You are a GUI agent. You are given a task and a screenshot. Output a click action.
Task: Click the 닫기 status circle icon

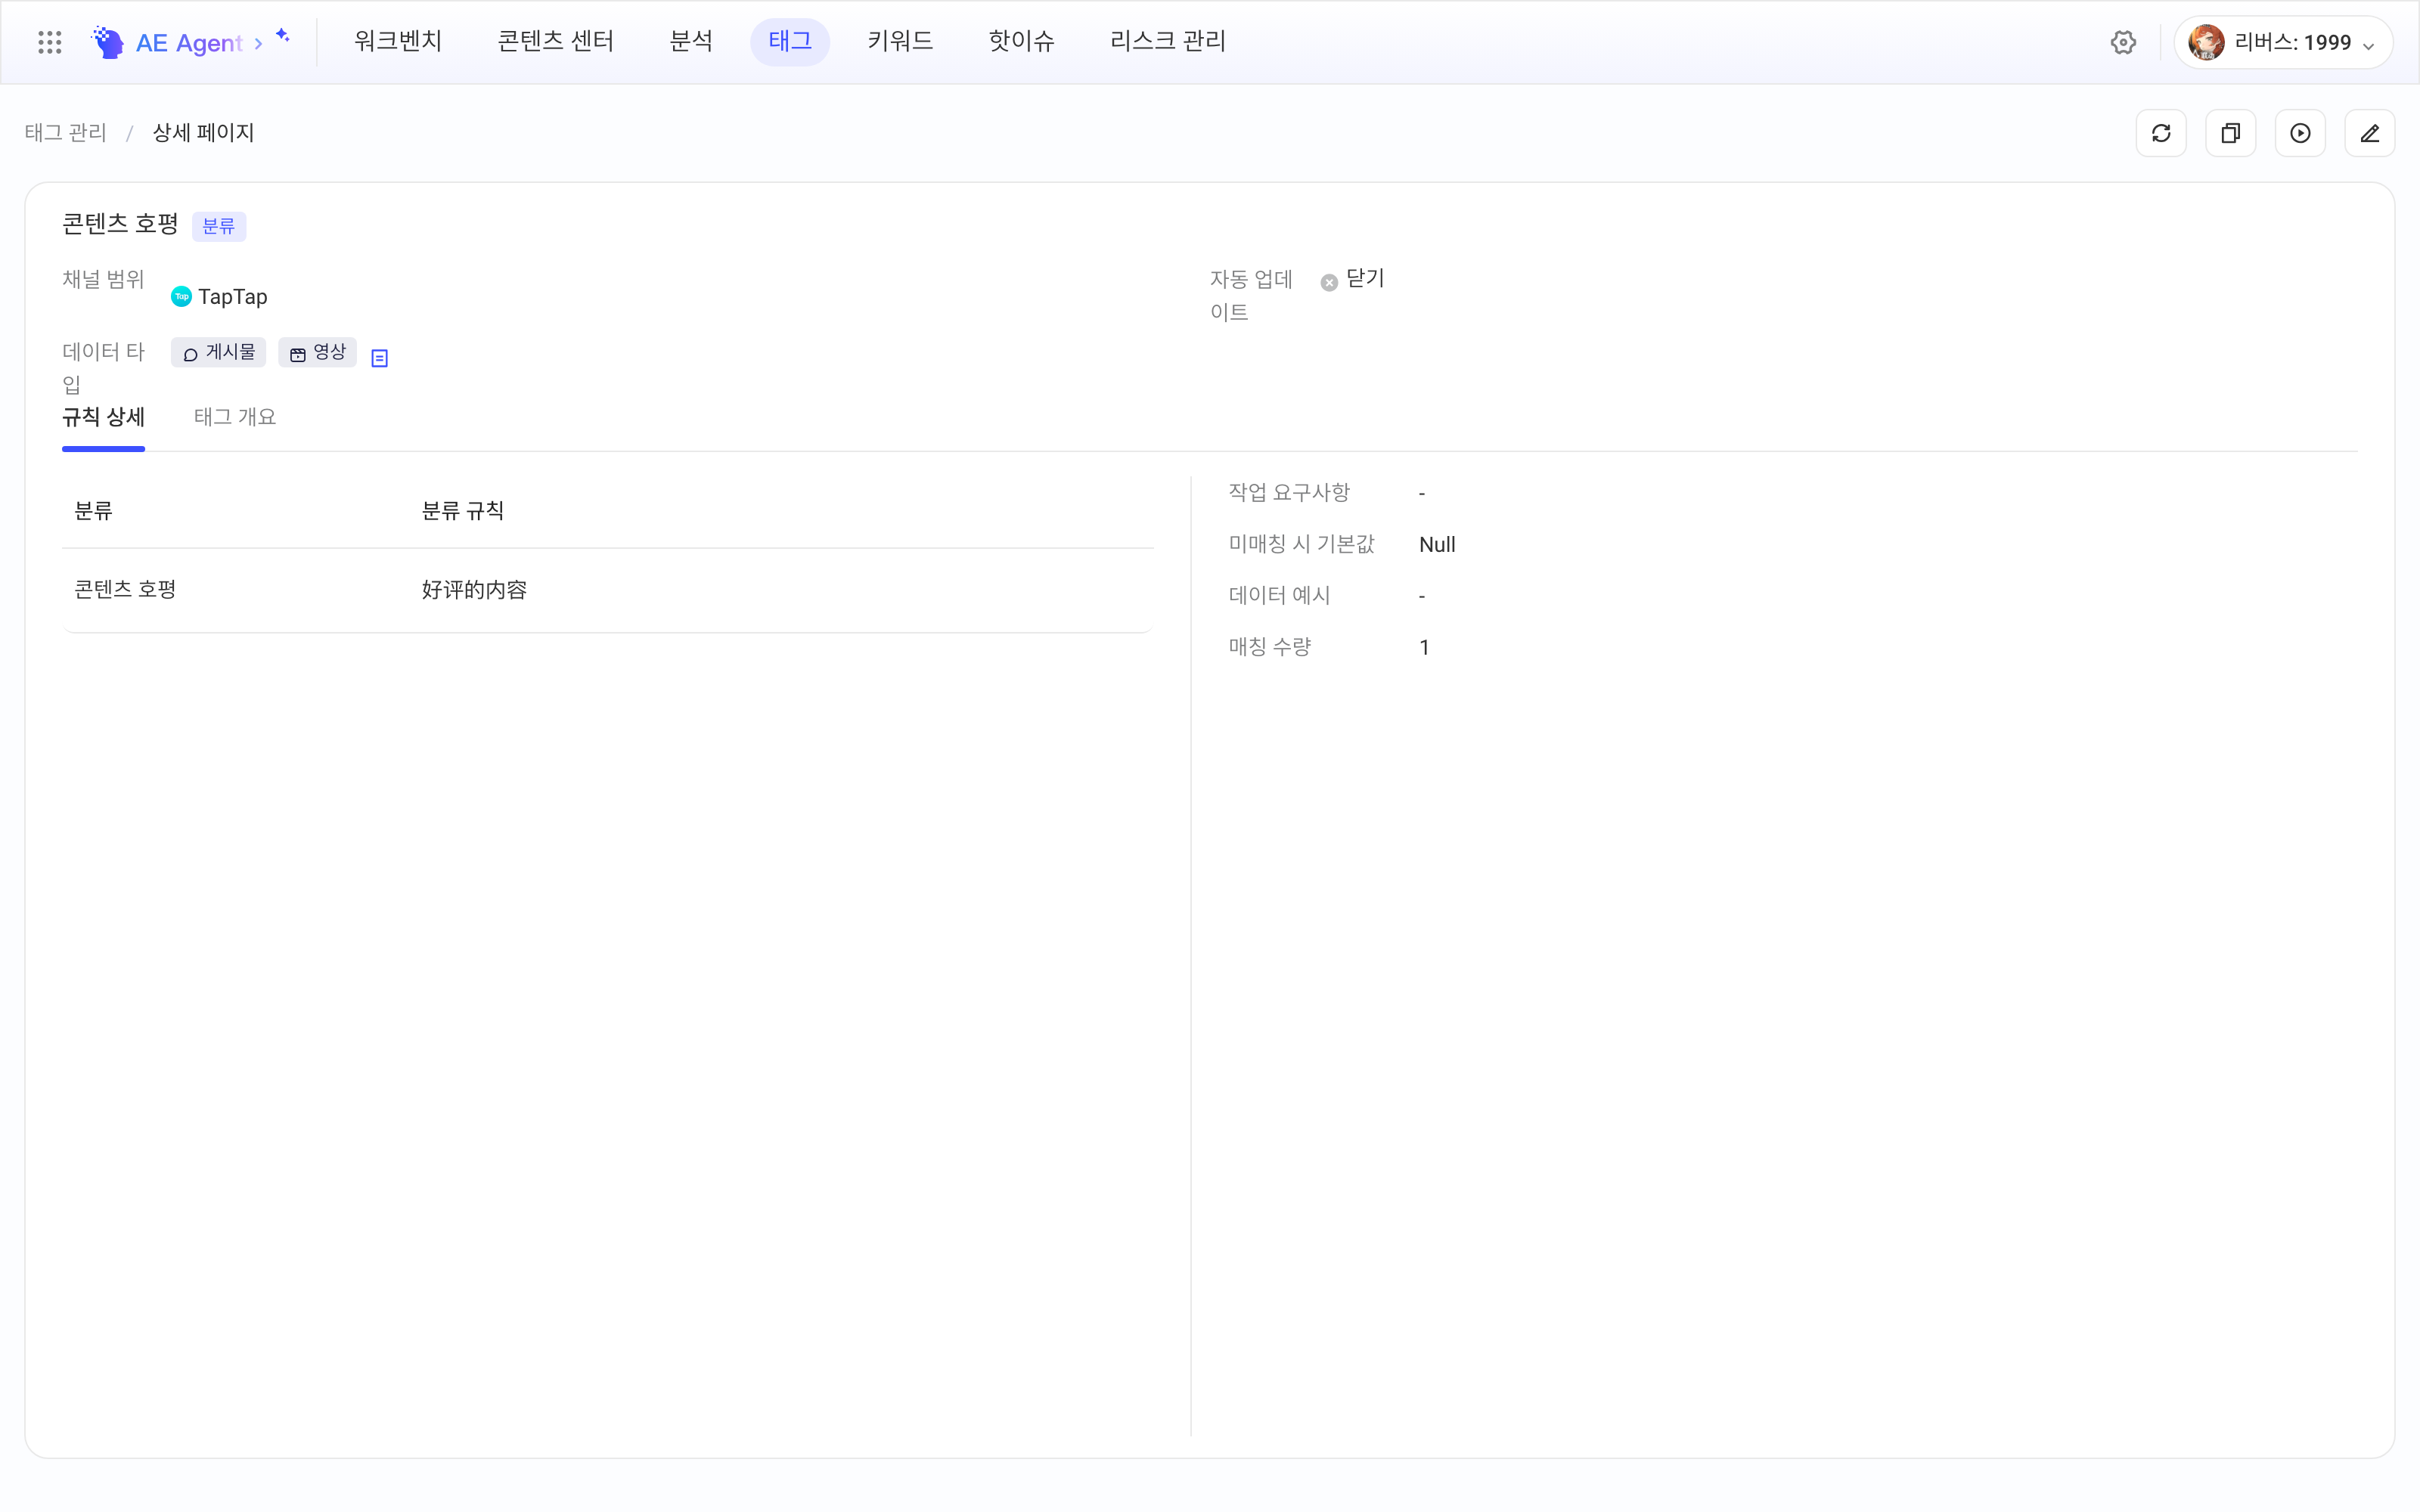pos(1329,283)
